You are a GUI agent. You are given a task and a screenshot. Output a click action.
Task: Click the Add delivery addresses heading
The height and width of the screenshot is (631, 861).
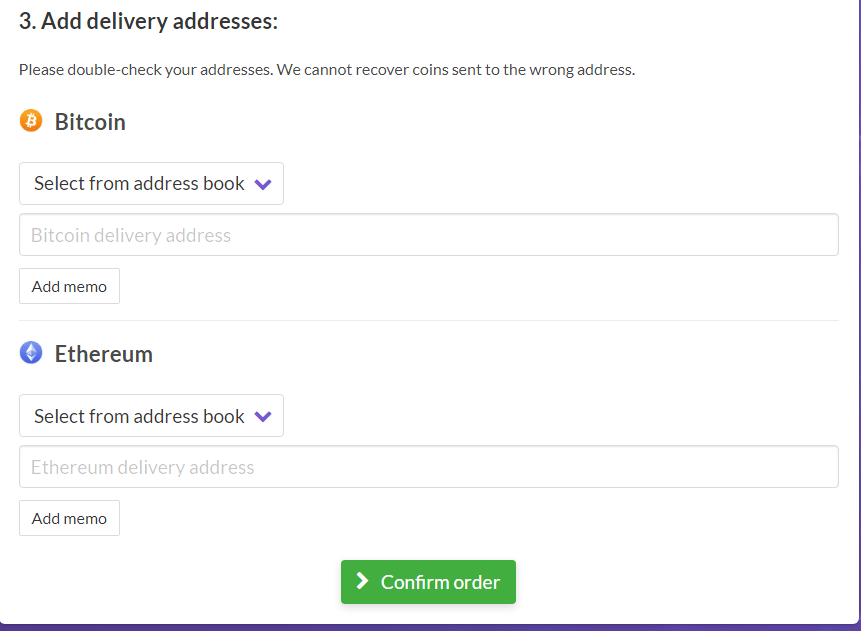148,20
